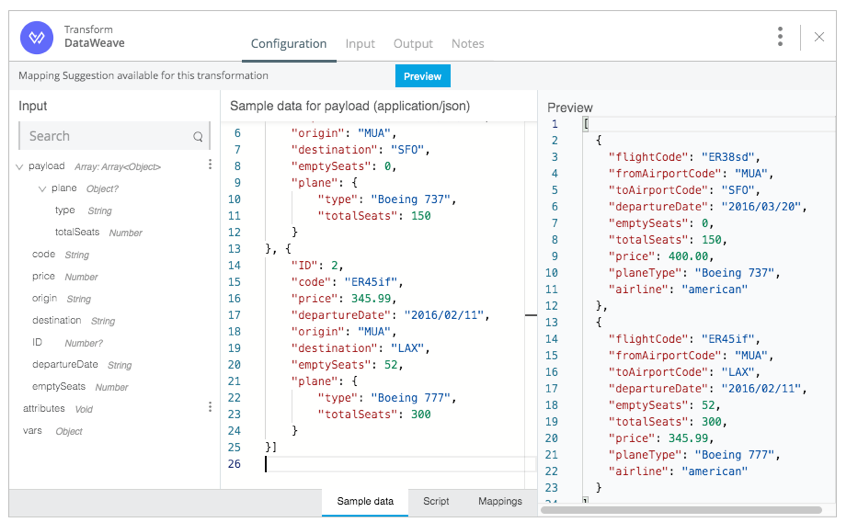Click price 400.00 in Preview pane
The height and width of the screenshot is (522, 845).
[688, 256]
